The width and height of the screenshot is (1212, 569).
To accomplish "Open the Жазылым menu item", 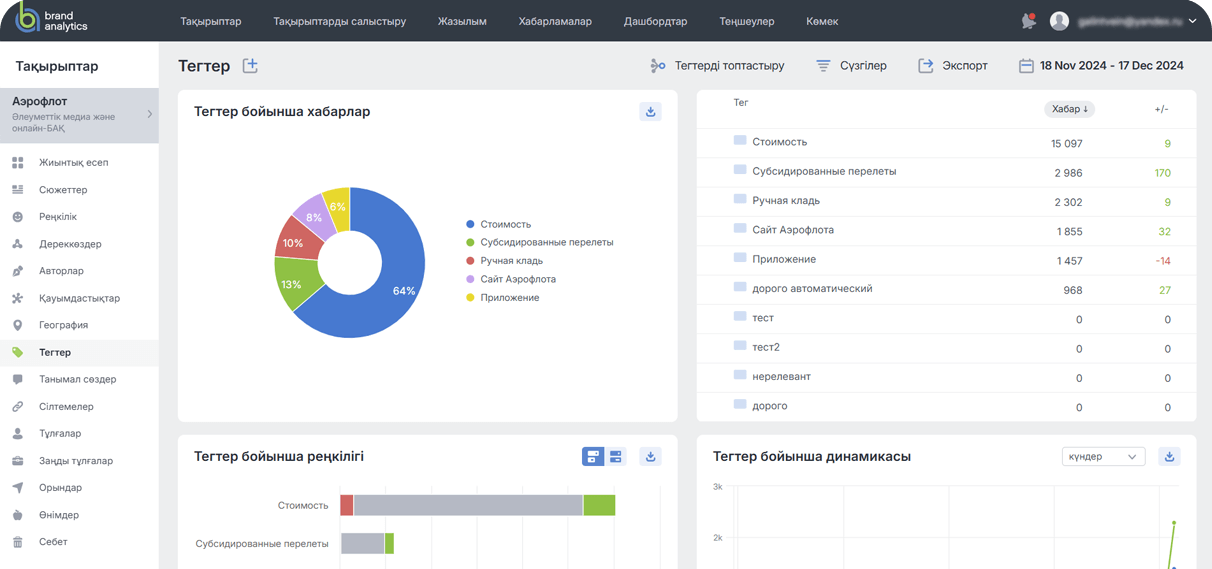I will [462, 21].
